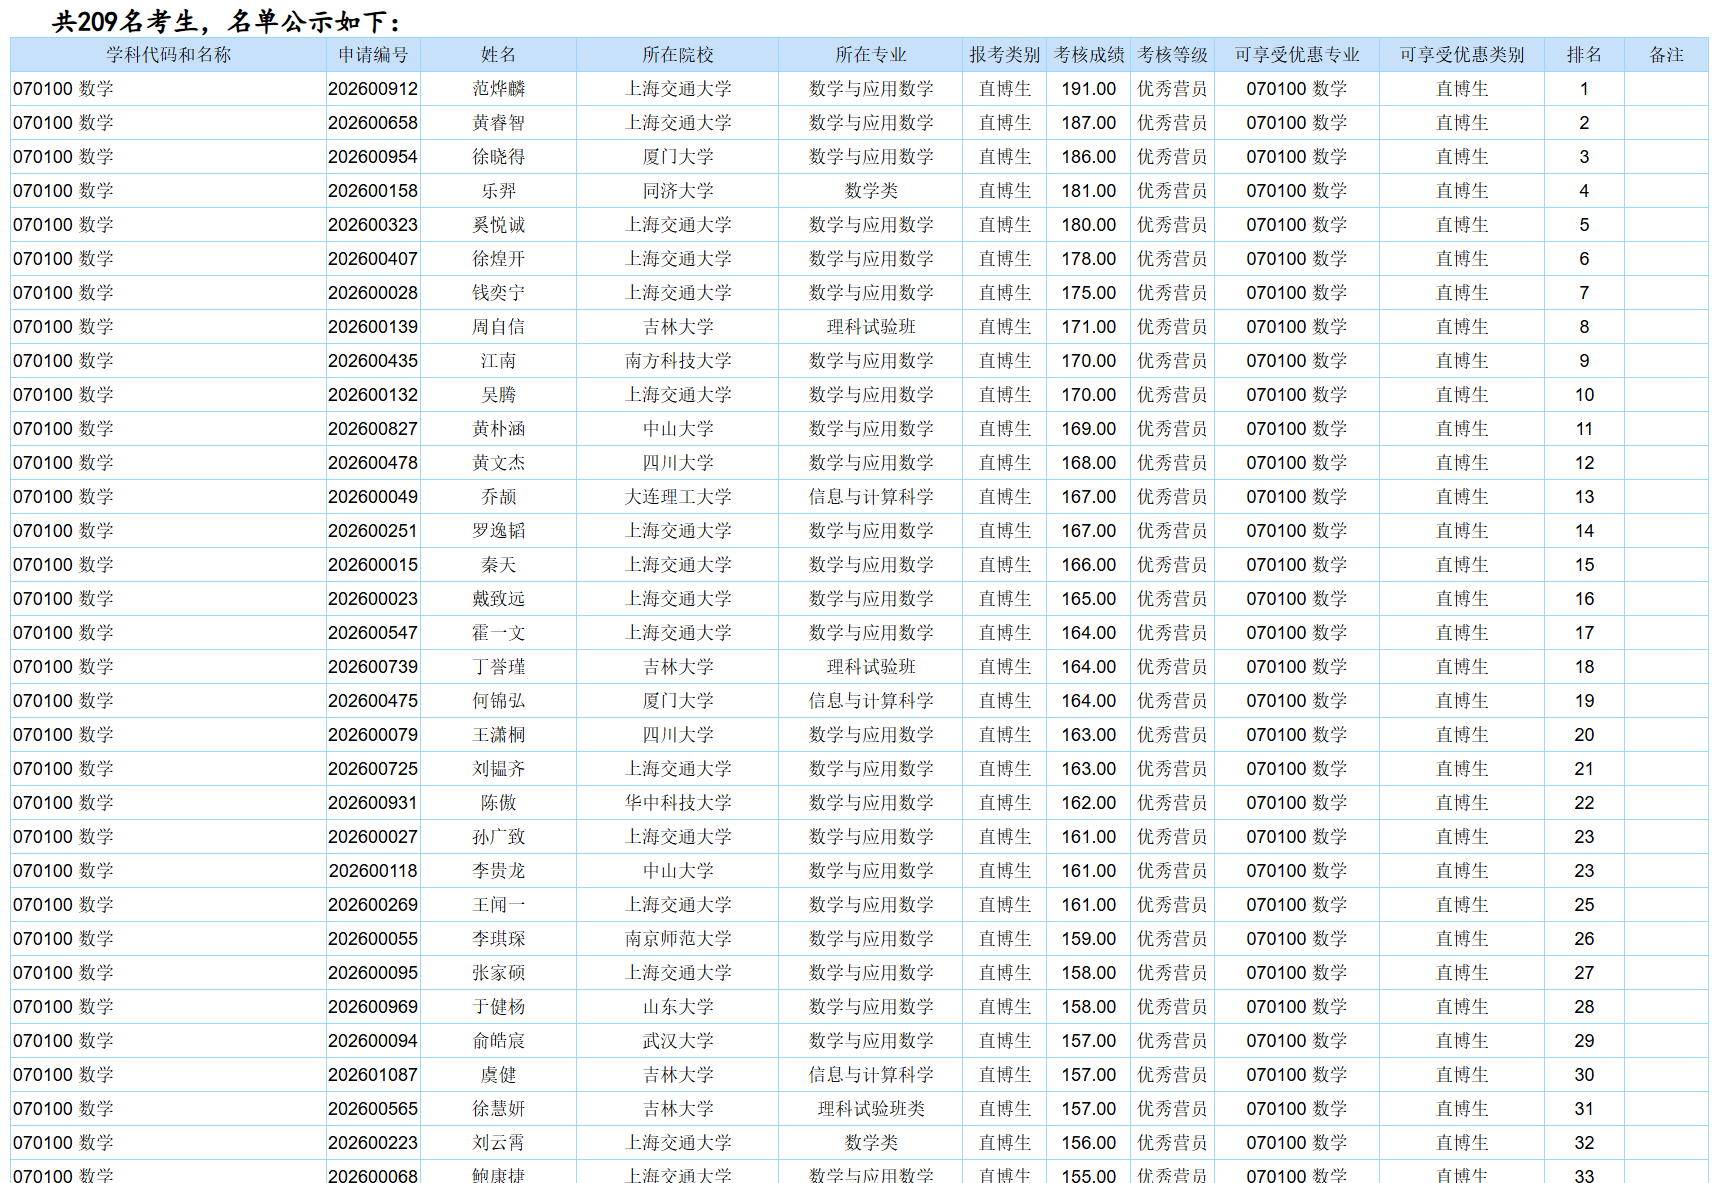Select application number 202600954
The height and width of the screenshot is (1183, 1726).
373,157
